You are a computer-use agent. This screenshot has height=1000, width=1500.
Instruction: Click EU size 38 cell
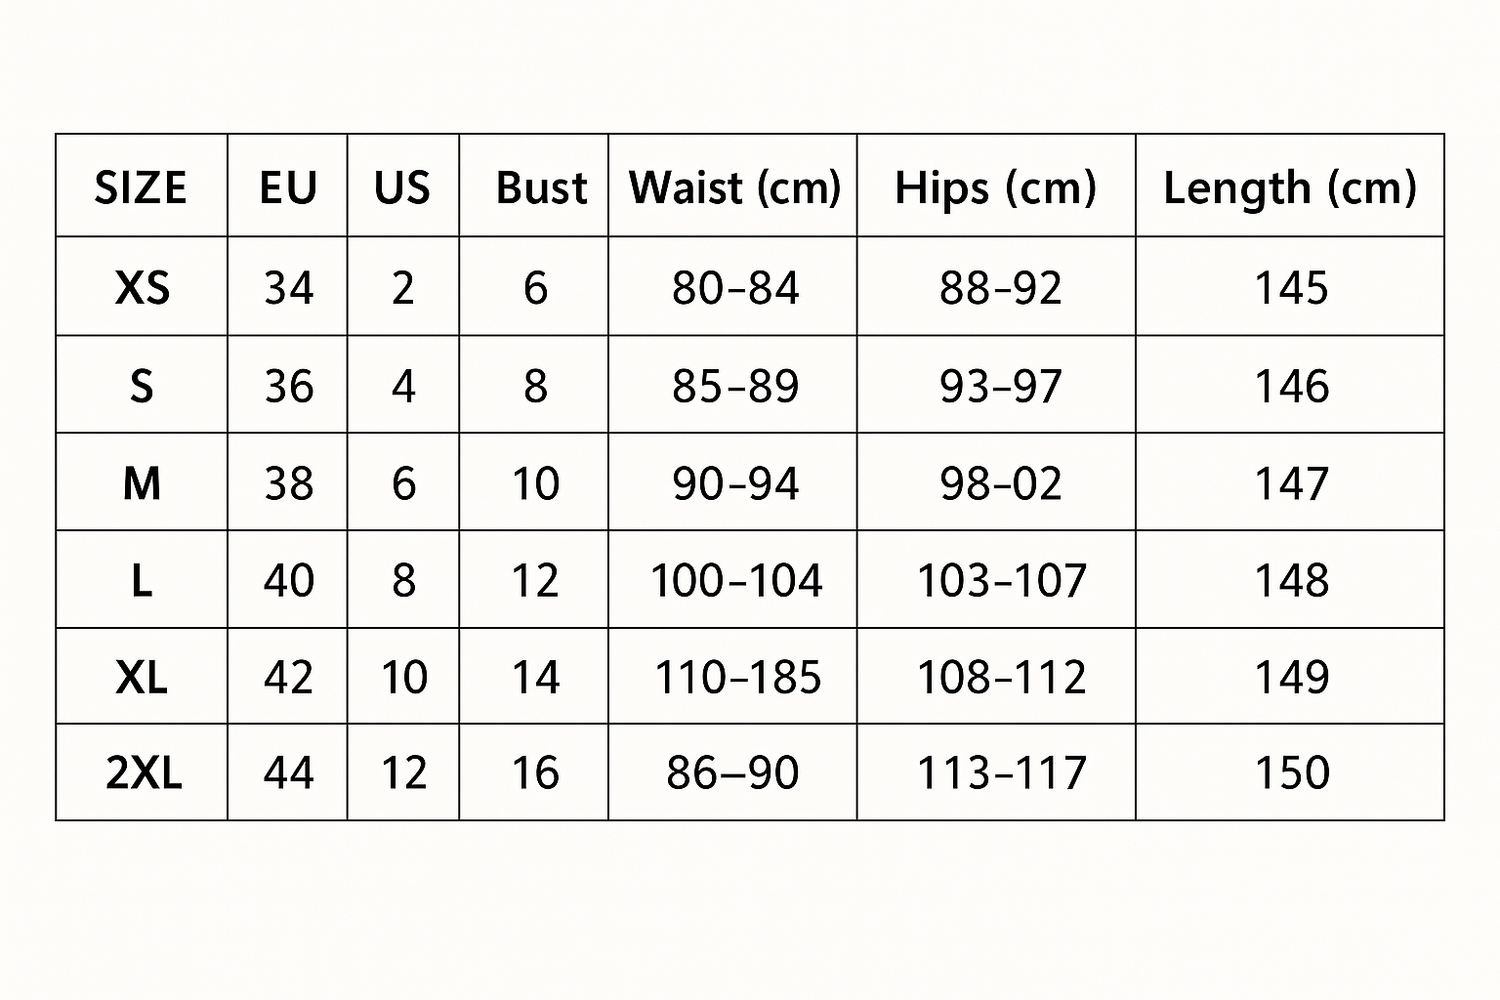point(289,484)
